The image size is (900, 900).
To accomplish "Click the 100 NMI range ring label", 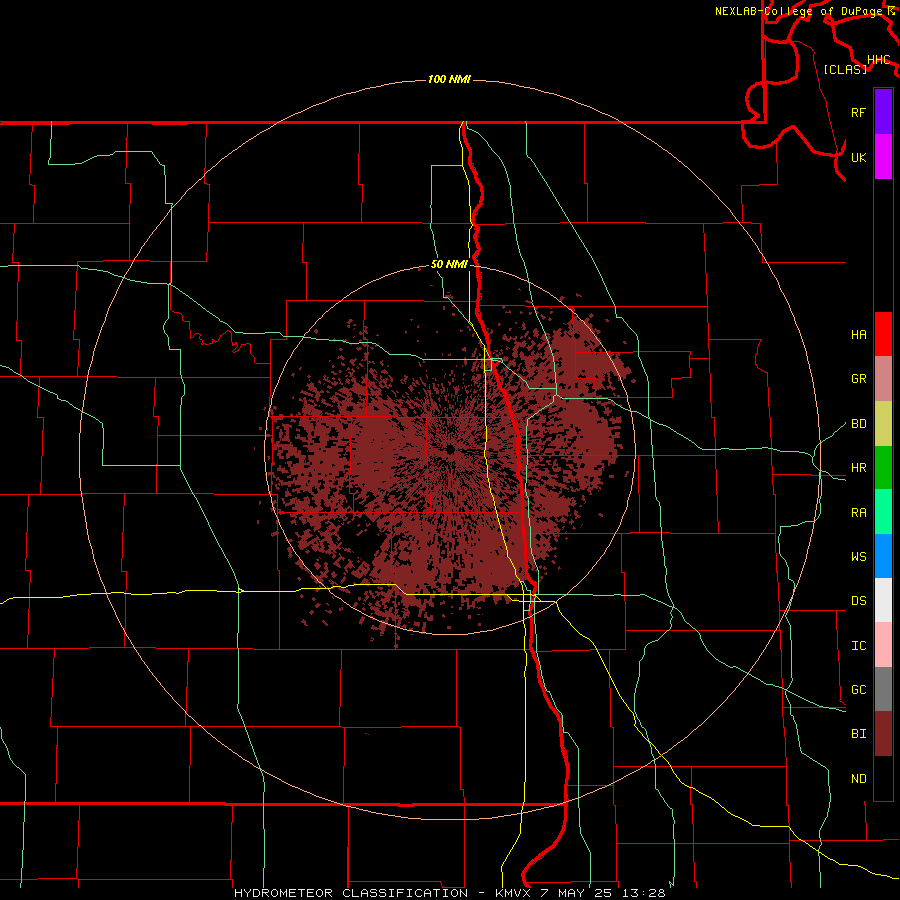I will [449, 79].
